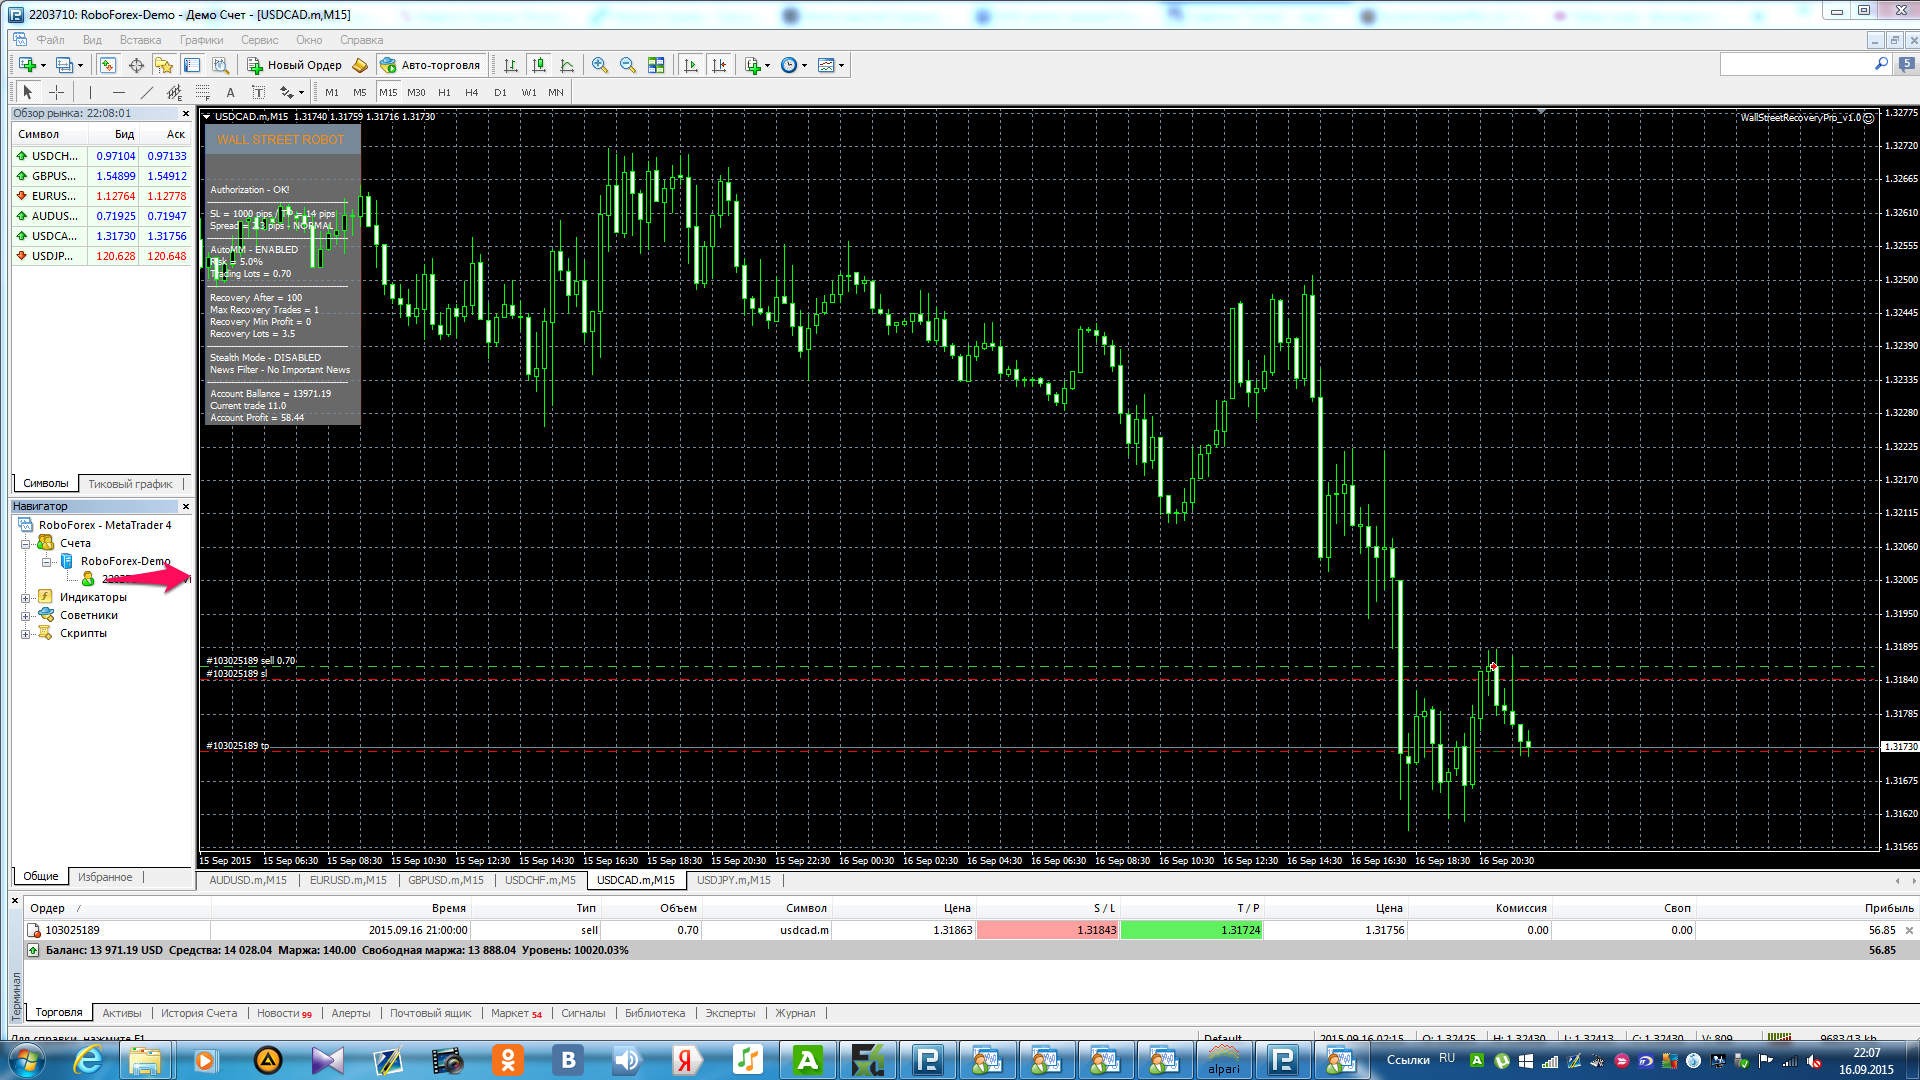Collapse the Счета tree node
The width and height of the screenshot is (1920, 1080).
(x=26, y=544)
